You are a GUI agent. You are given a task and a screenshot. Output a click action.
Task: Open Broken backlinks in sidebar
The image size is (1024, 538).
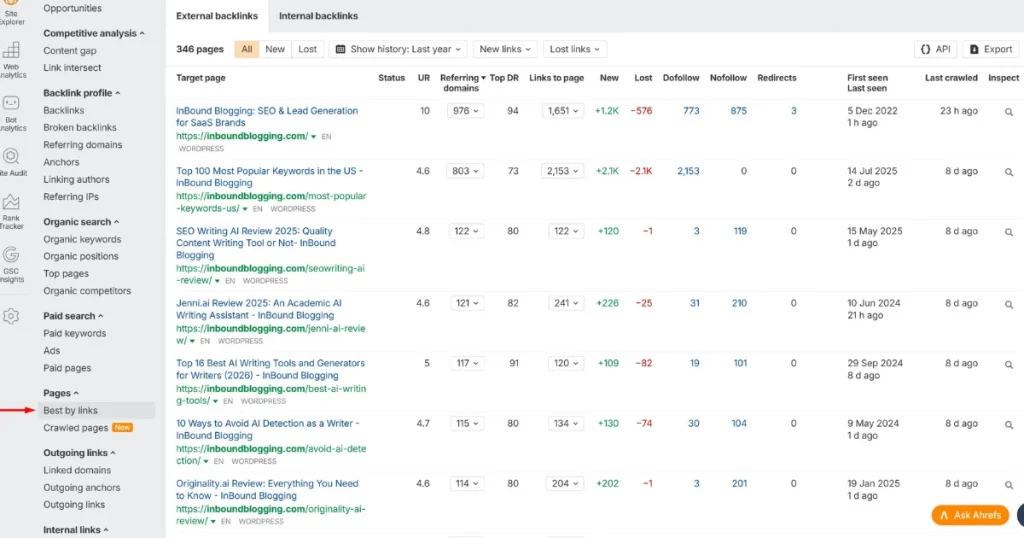click(80, 127)
